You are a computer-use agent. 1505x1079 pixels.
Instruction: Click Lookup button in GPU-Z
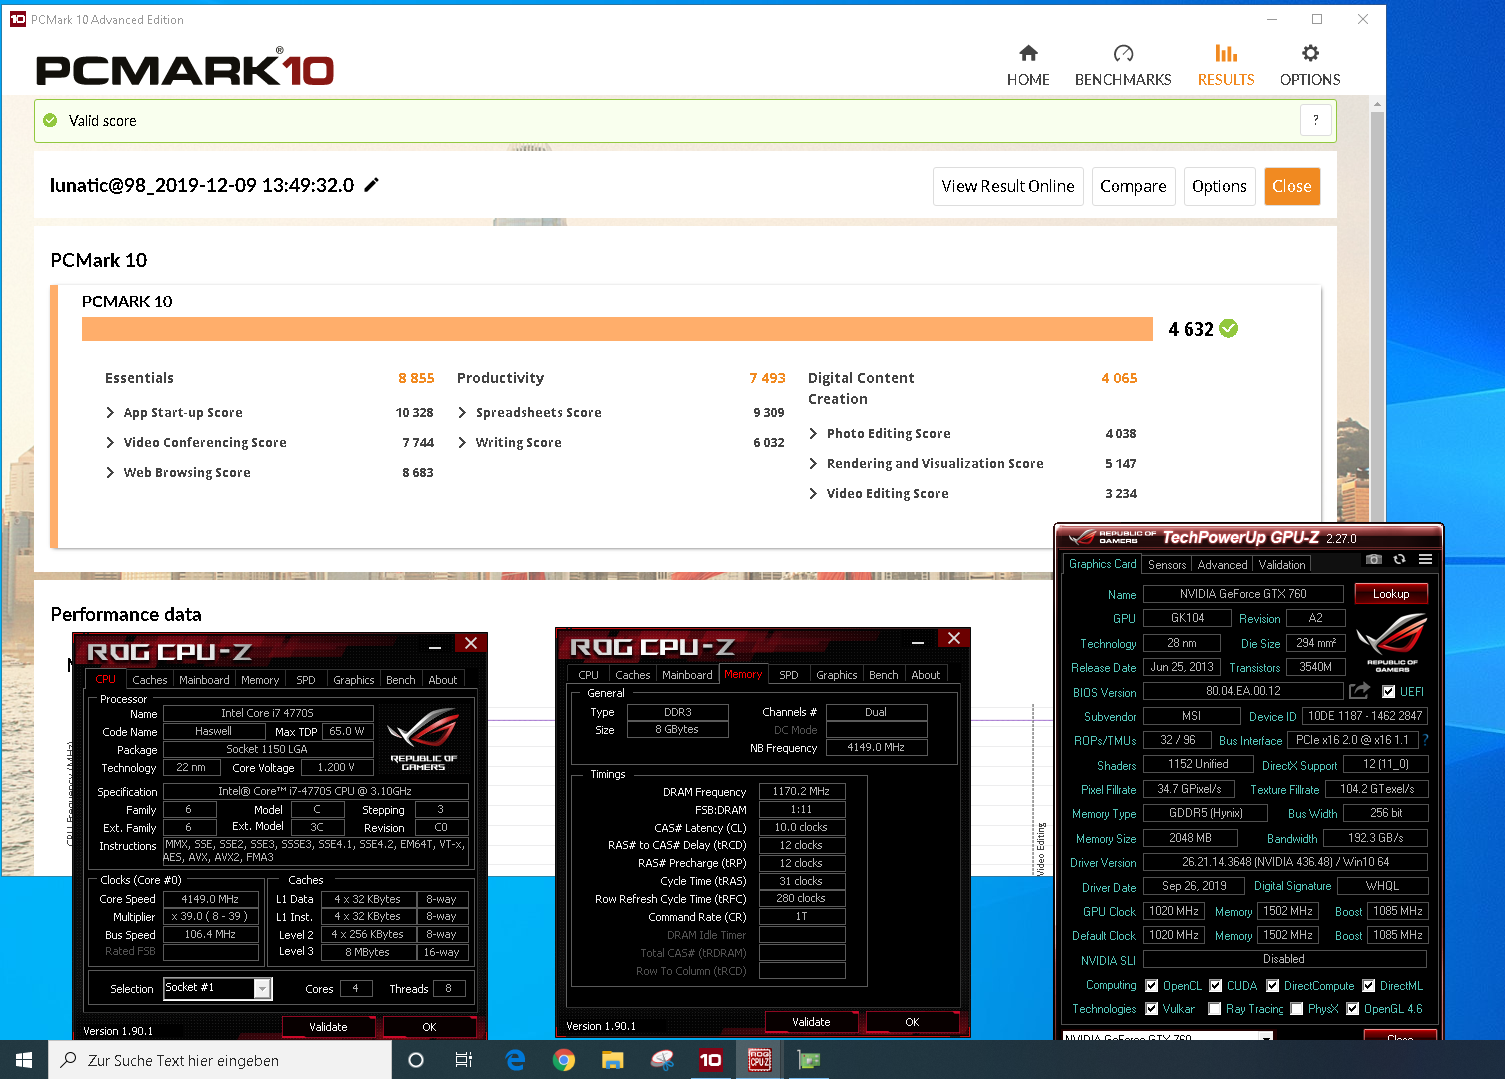click(1391, 593)
